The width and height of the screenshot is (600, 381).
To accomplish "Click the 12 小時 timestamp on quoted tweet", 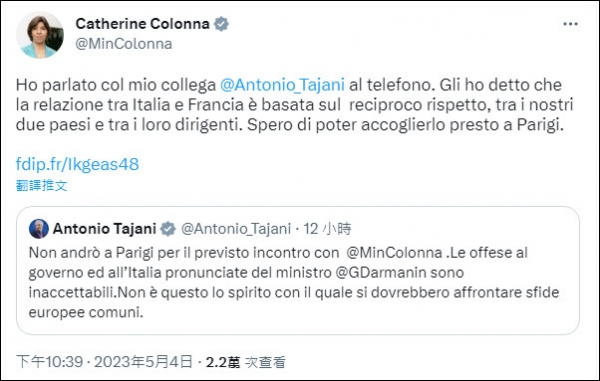I will click(x=327, y=229).
